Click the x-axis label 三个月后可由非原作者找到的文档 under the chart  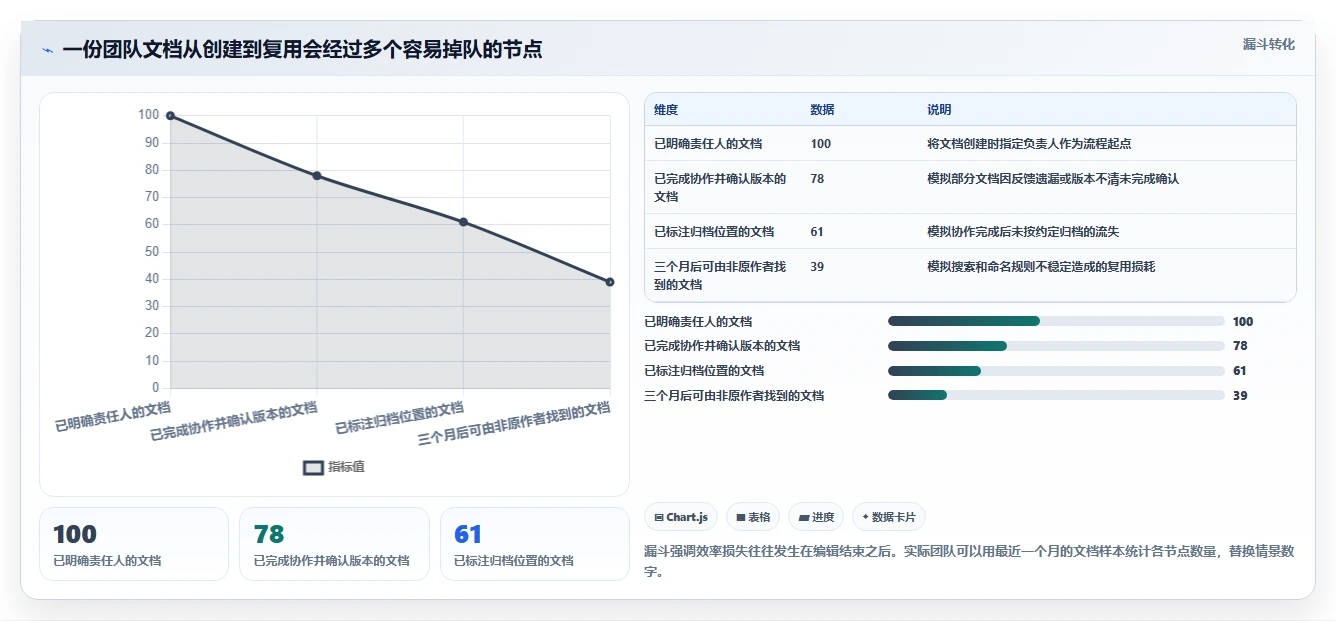point(514,423)
